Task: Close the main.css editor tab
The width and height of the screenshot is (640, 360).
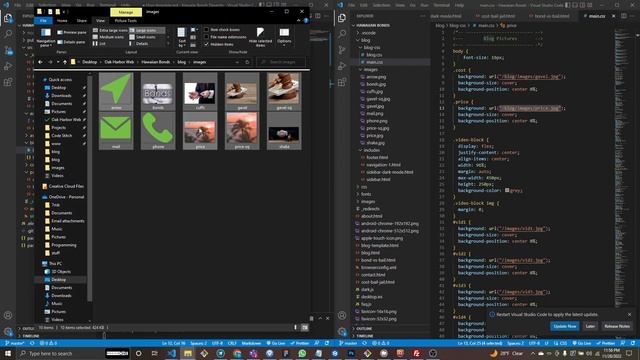Action: (x=613, y=16)
